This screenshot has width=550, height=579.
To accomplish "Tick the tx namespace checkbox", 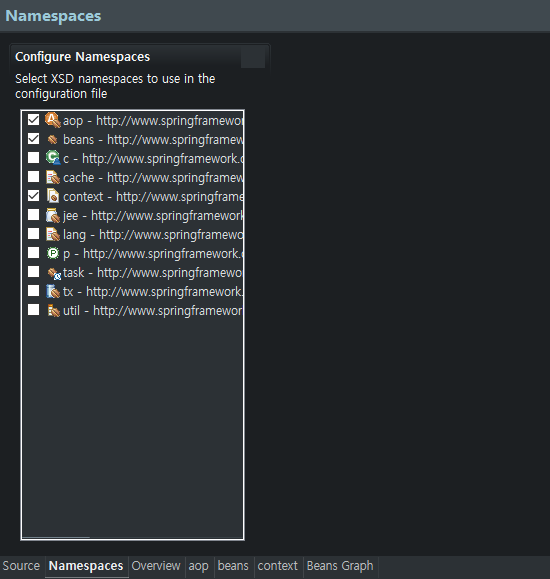I will 33,291.
